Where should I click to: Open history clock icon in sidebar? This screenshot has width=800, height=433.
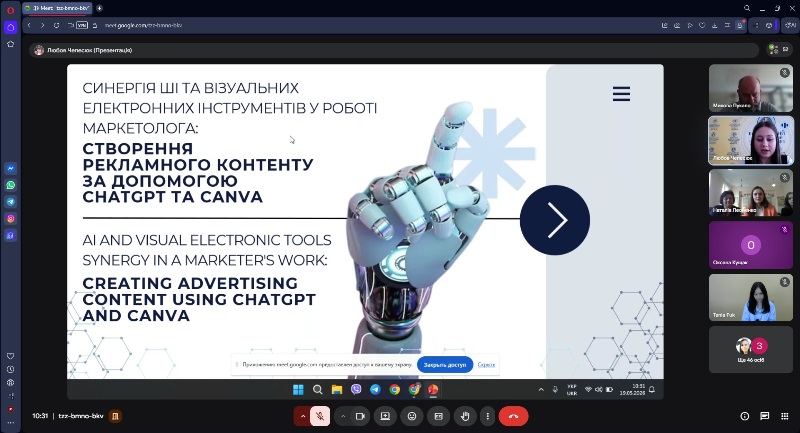10,369
